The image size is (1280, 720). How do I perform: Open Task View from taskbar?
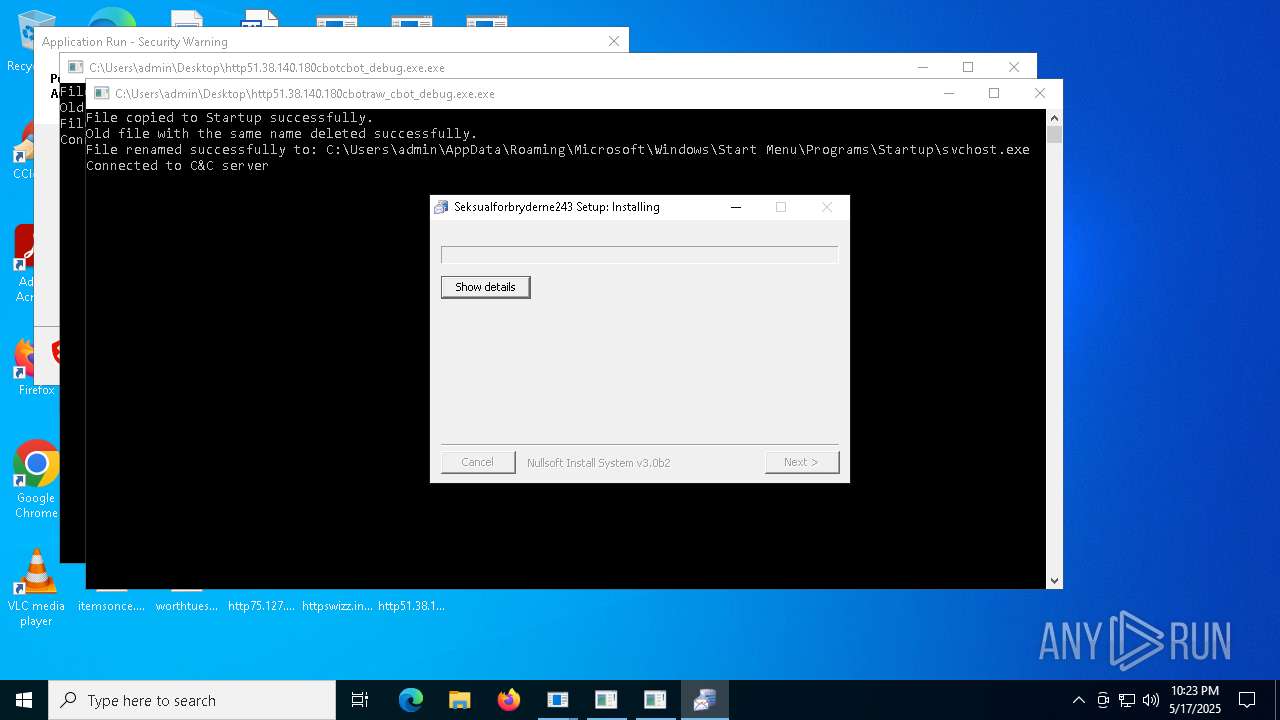click(x=360, y=700)
